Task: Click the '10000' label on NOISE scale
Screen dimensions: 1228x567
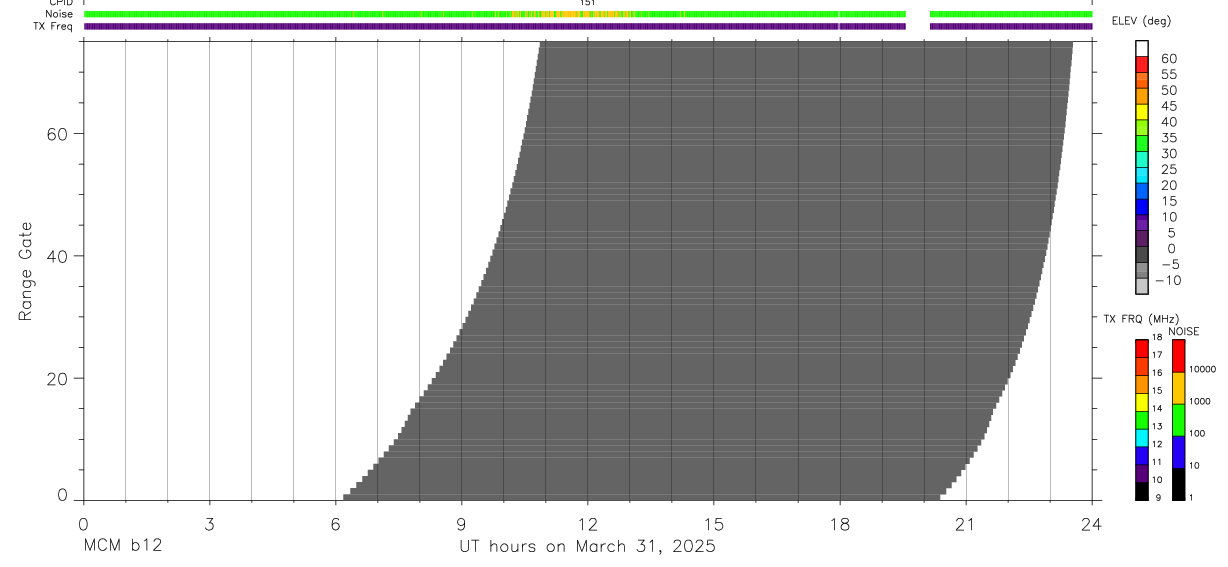Action: 1203,369
